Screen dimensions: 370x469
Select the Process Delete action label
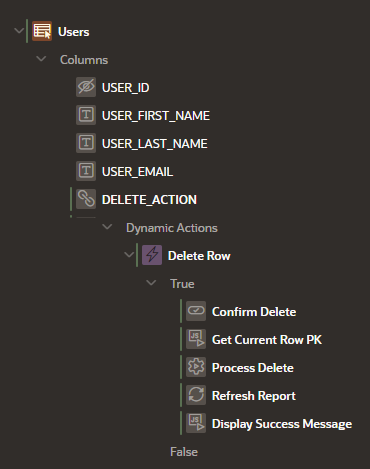click(x=253, y=368)
